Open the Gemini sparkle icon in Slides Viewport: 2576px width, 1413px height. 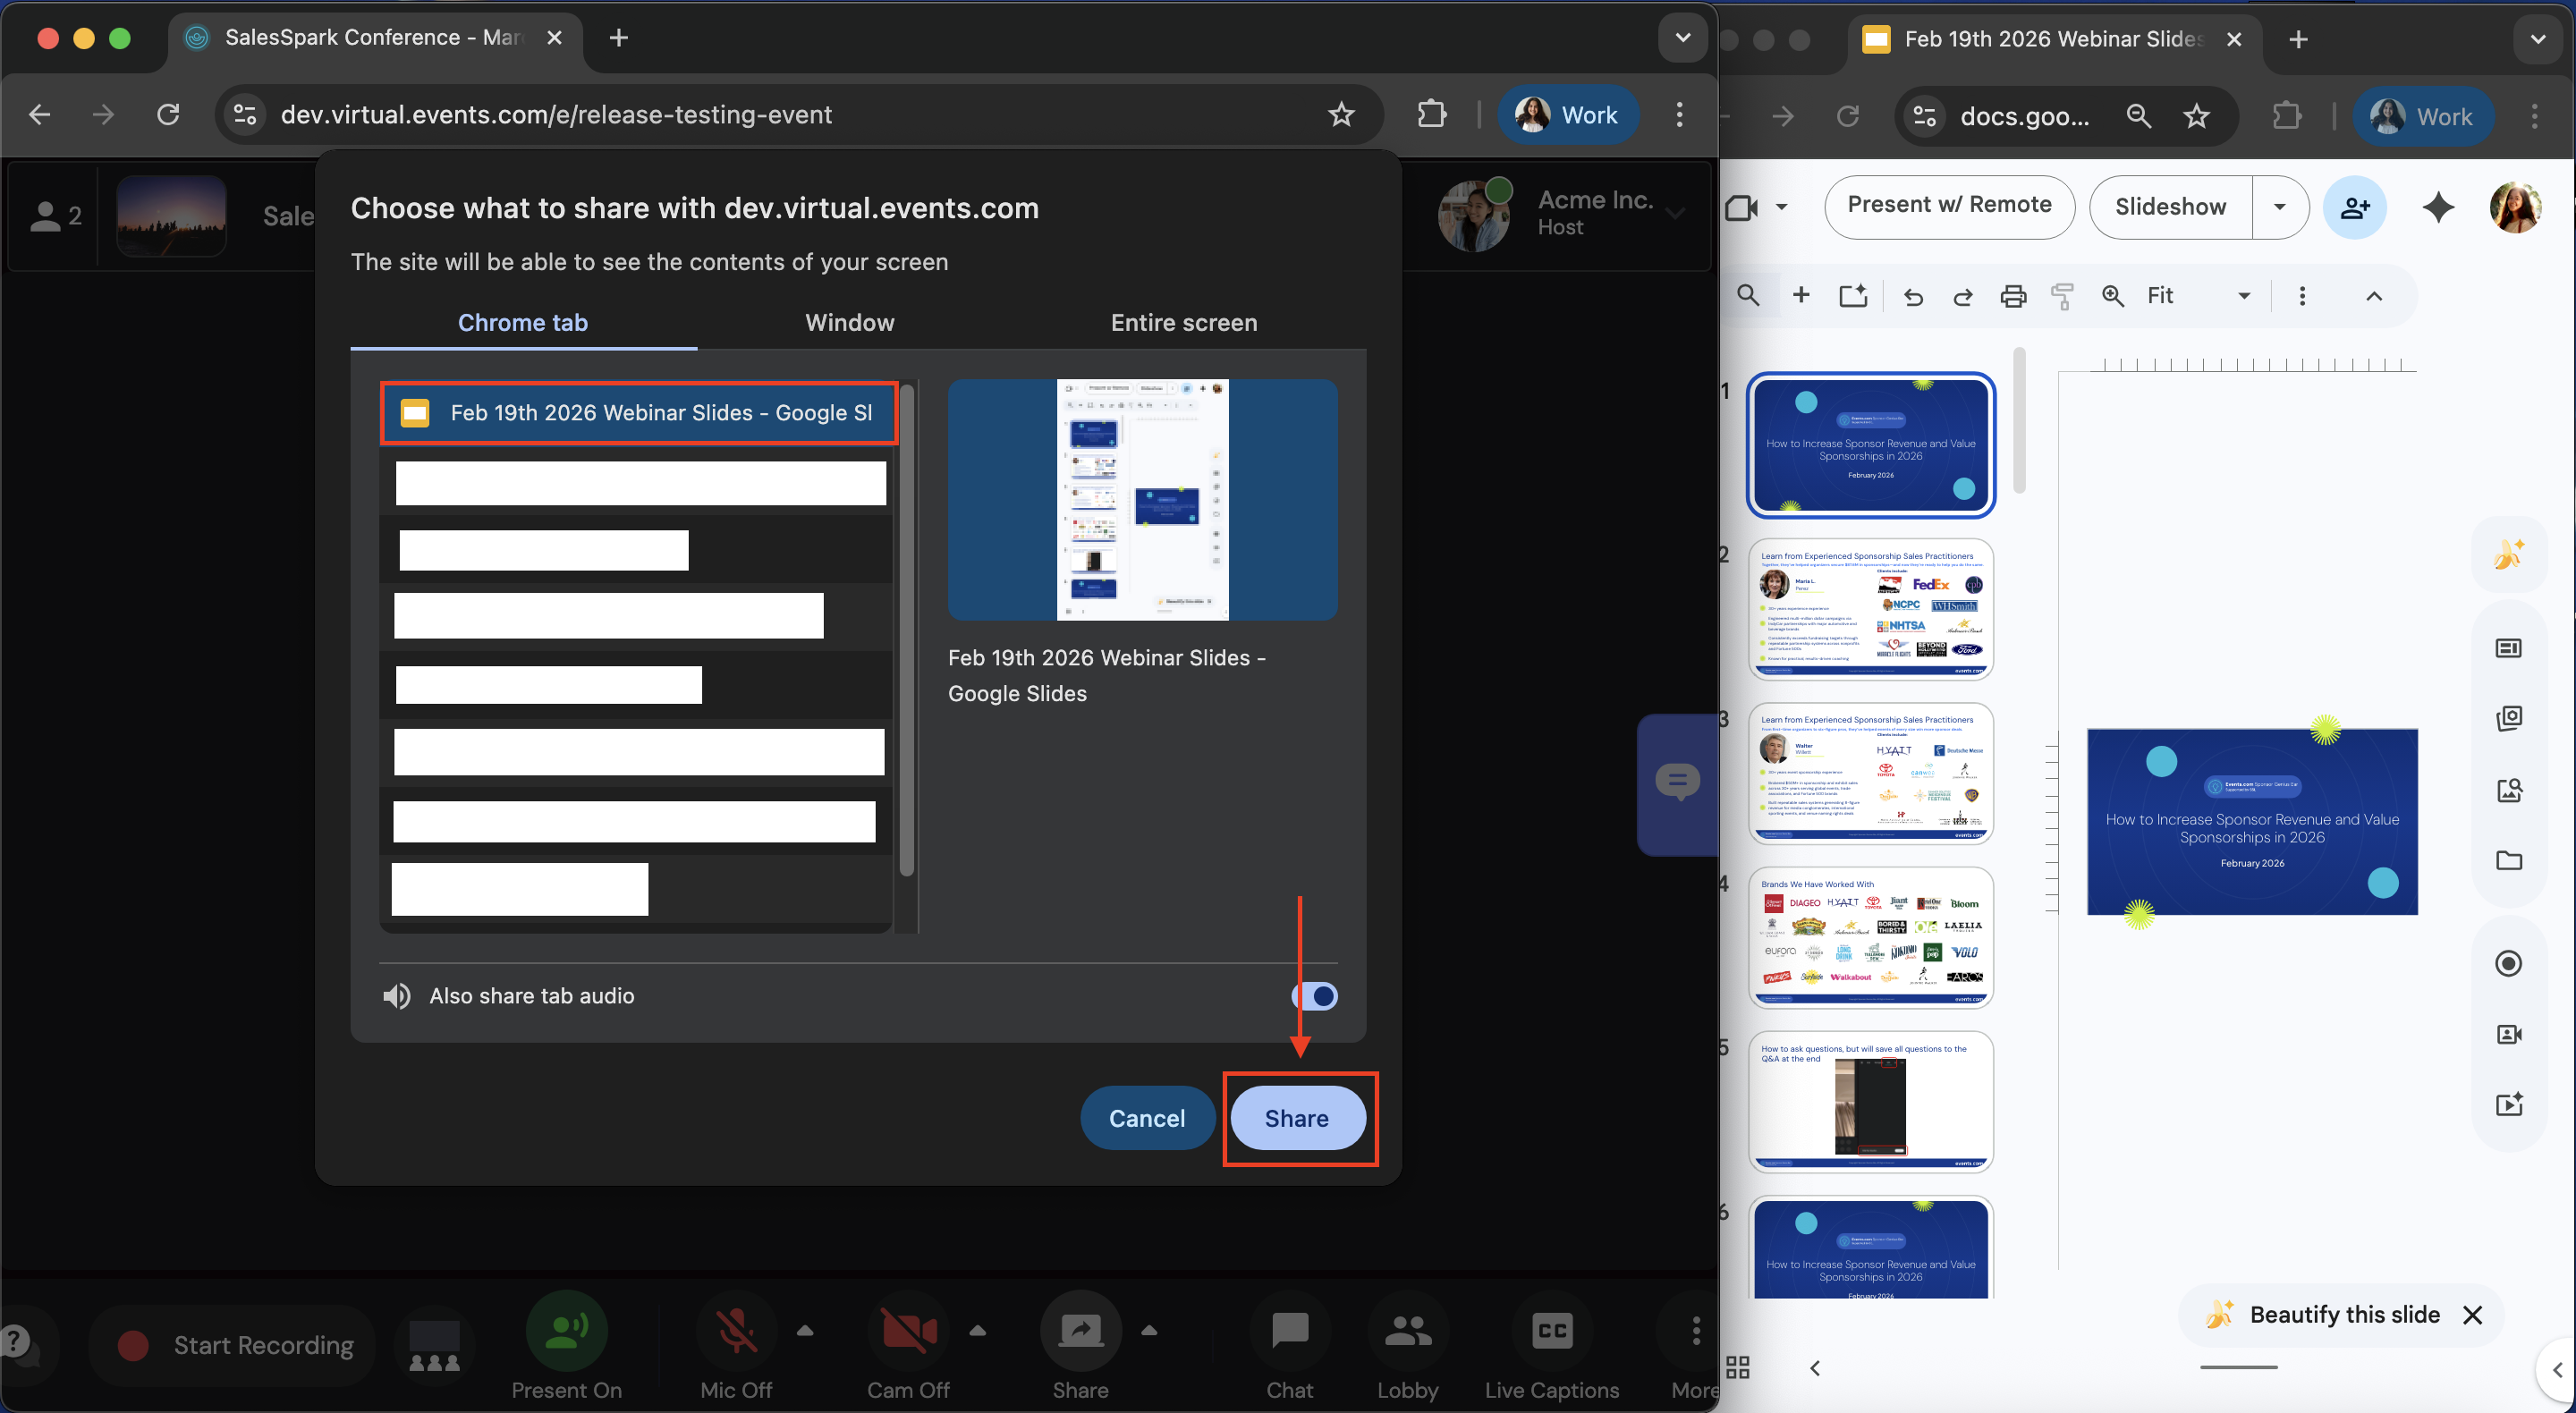pos(2438,207)
